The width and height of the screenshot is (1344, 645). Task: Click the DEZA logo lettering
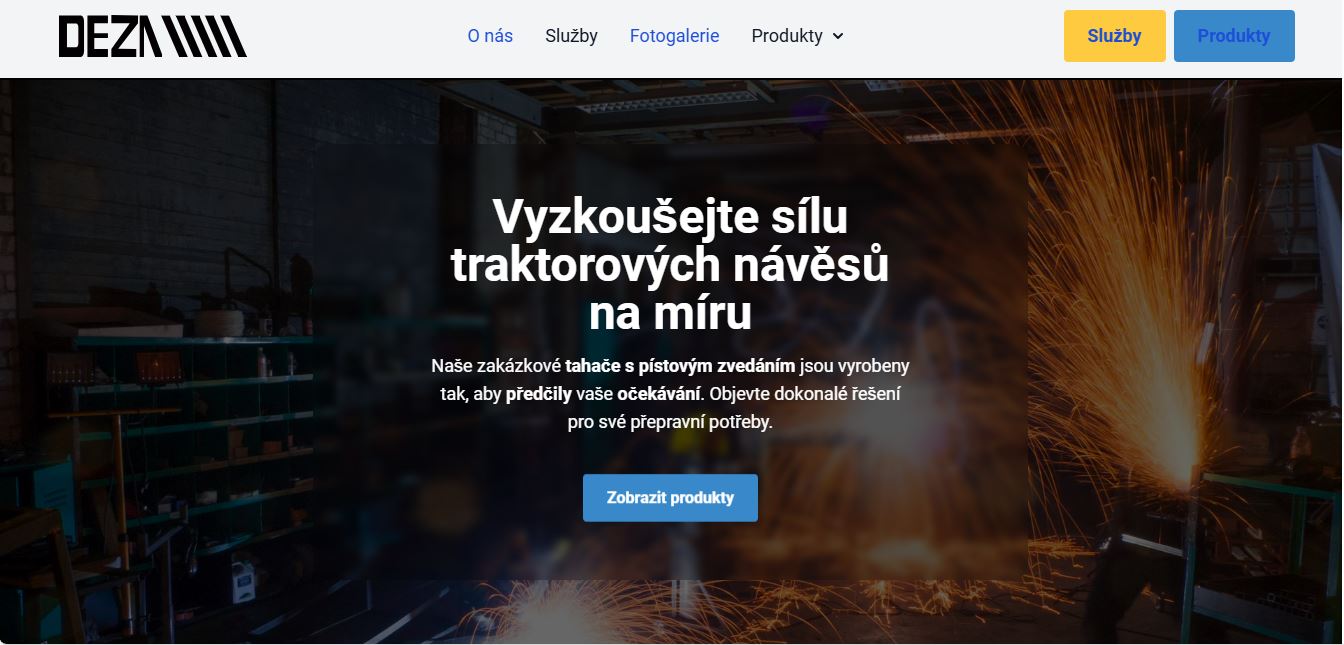(x=109, y=36)
